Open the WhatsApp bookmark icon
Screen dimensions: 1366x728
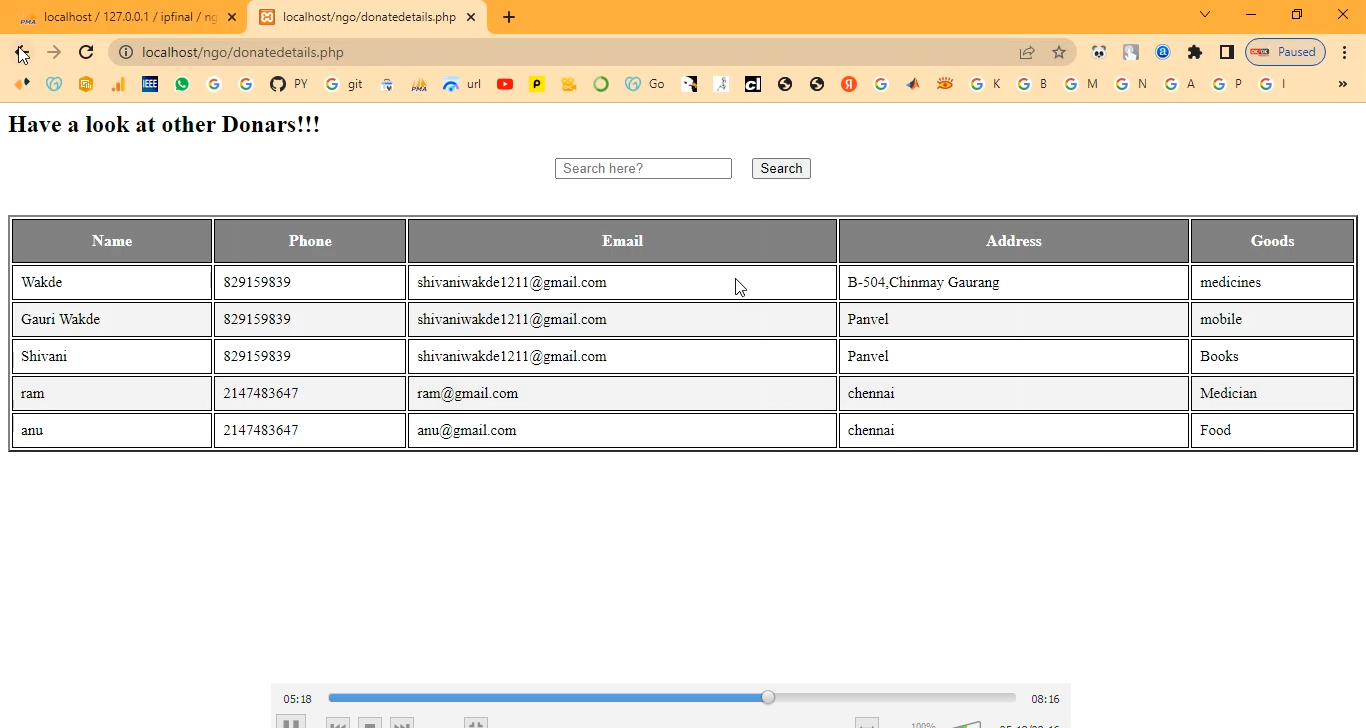coord(182,84)
